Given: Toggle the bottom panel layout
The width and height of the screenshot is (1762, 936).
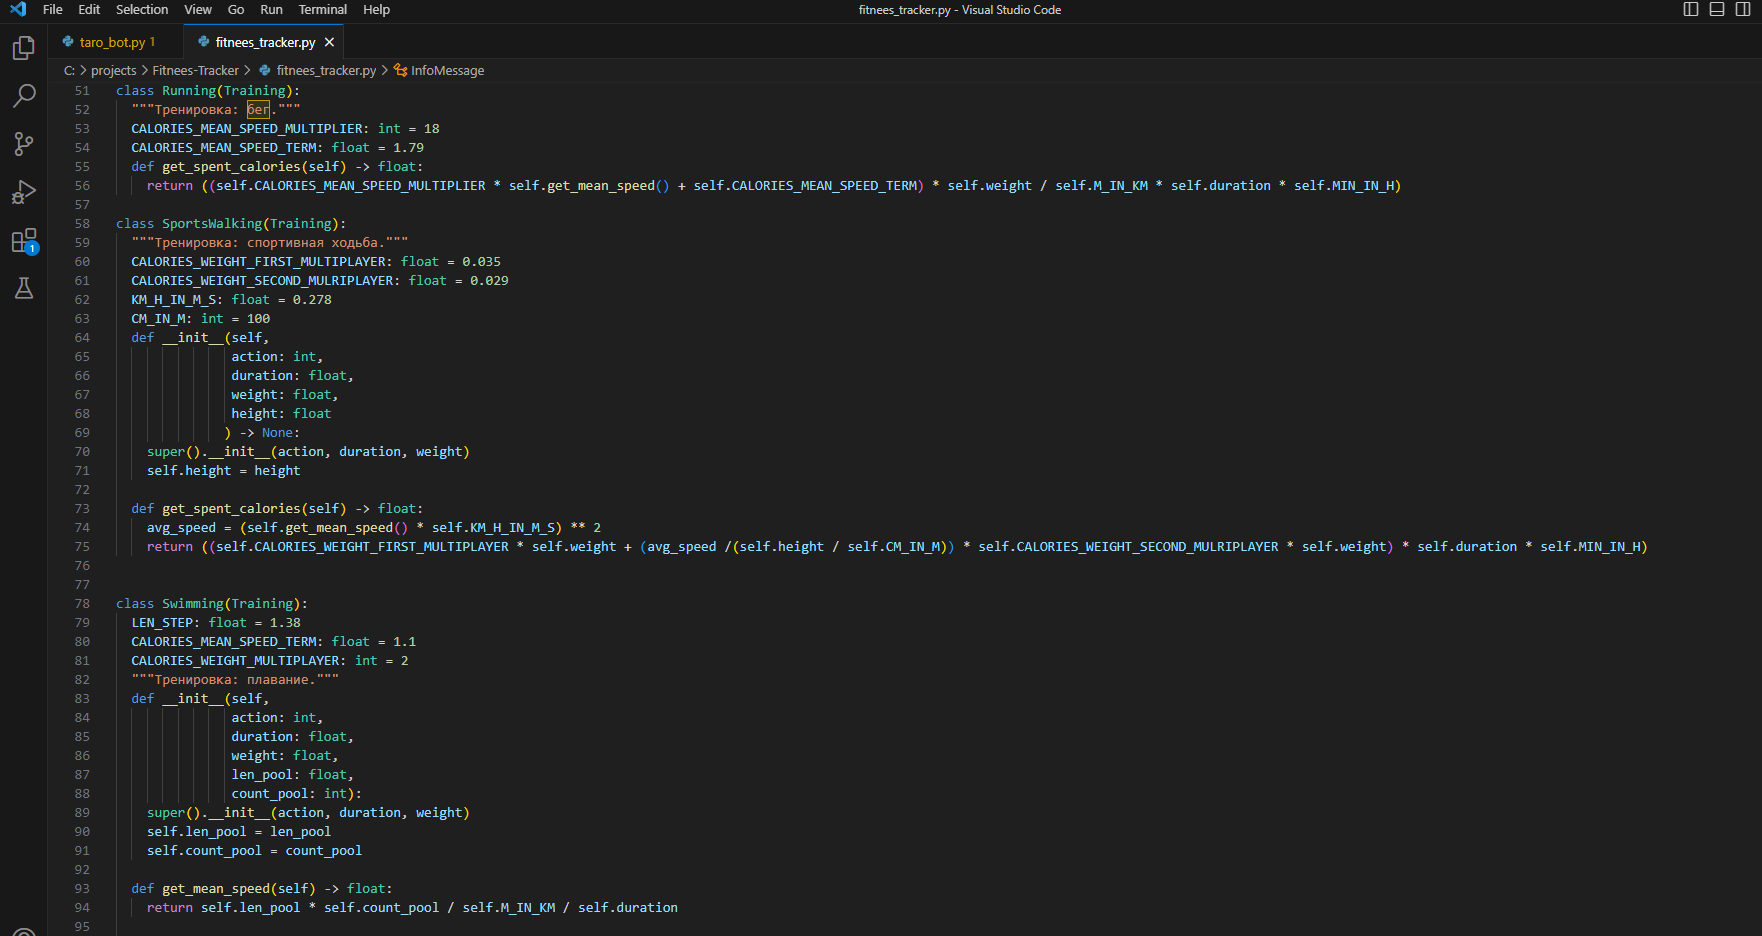Looking at the screenshot, I should (x=1717, y=9).
